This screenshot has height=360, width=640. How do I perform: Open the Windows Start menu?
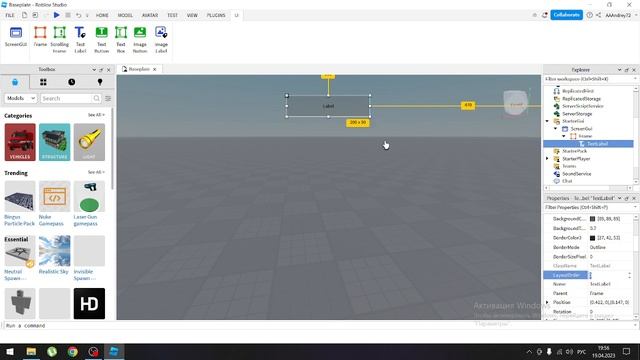pos(10,351)
